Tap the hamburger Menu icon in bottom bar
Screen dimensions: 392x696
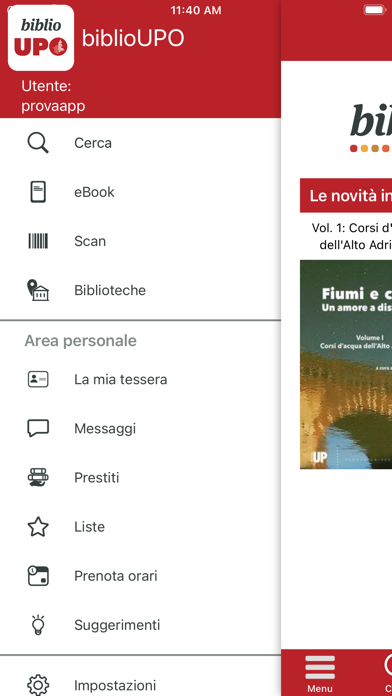[x=320, y=668]
